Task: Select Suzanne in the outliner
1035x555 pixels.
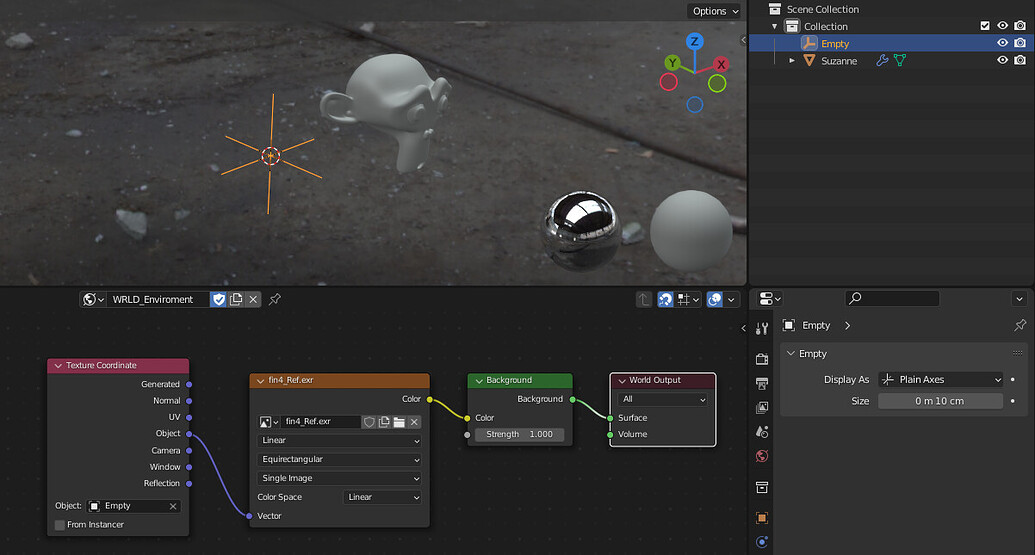Action: 839,61
